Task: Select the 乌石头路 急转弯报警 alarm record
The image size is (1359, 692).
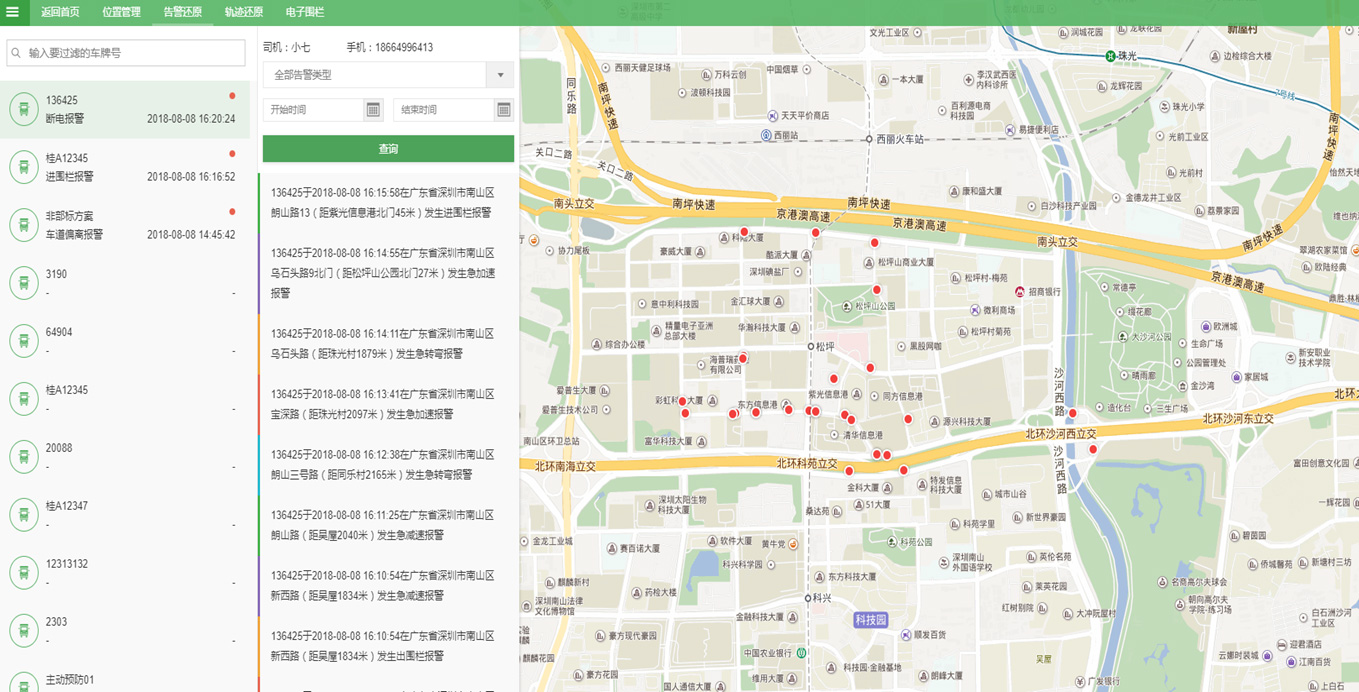Action: point(385,344)
